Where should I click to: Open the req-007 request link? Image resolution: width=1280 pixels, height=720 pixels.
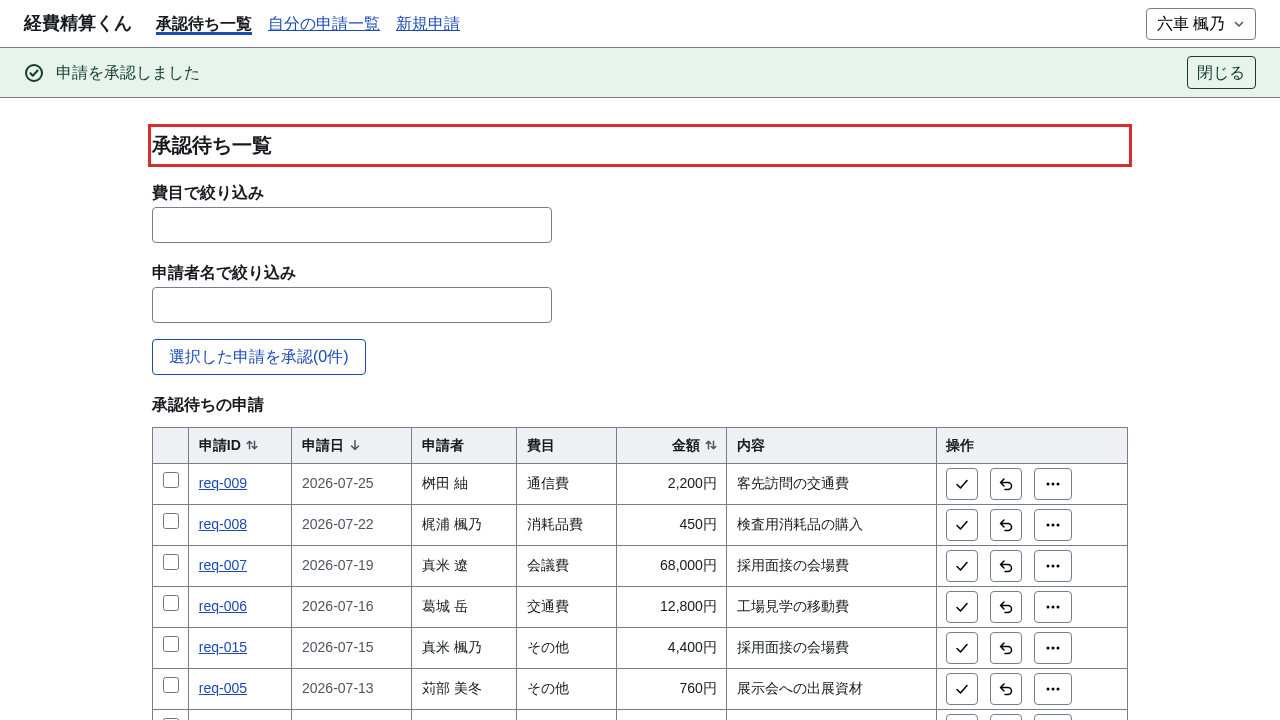[223, 566]
